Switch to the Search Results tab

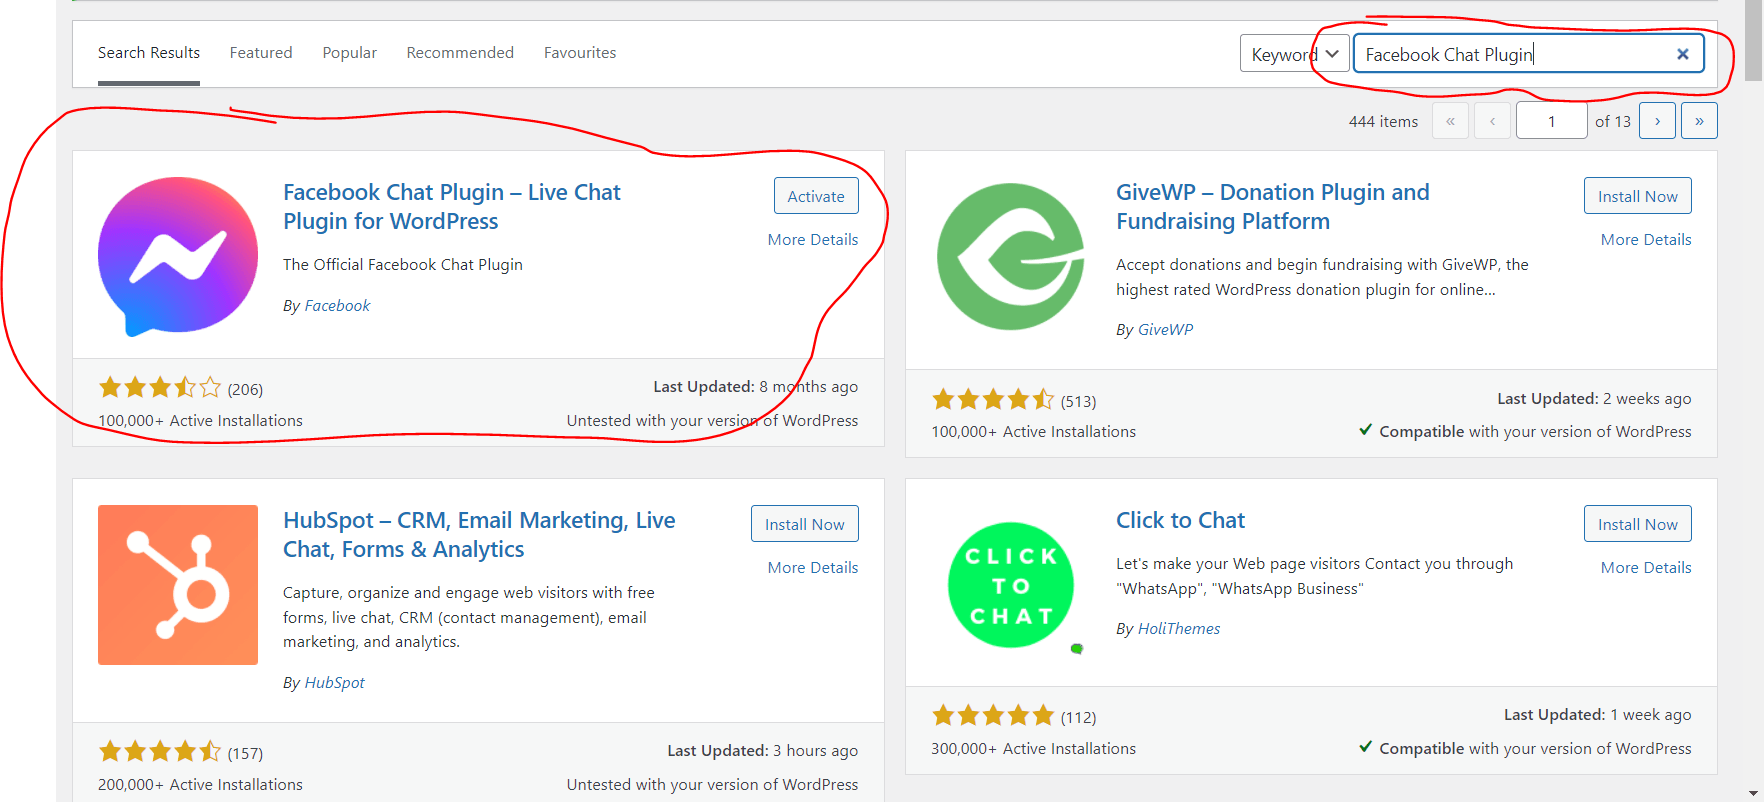[149, 53]
